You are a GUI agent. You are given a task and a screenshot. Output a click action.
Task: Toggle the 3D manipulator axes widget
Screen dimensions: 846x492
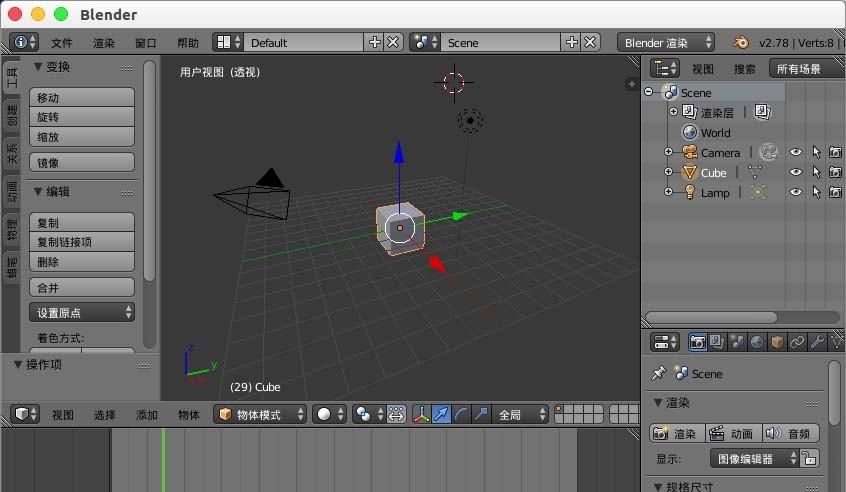point(421,414)
